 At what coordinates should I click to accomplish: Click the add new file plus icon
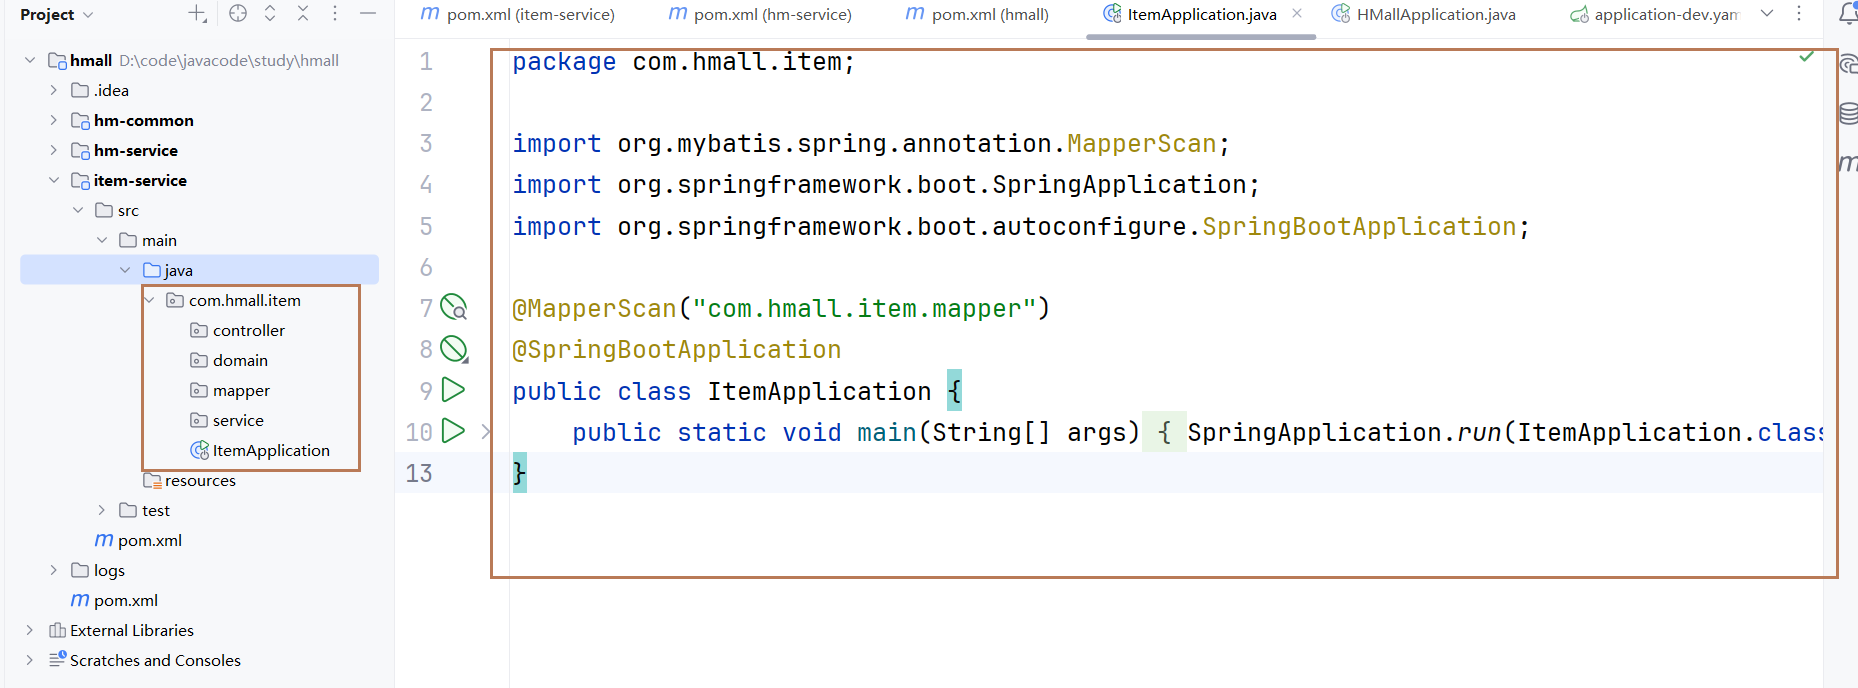[198, 14]
